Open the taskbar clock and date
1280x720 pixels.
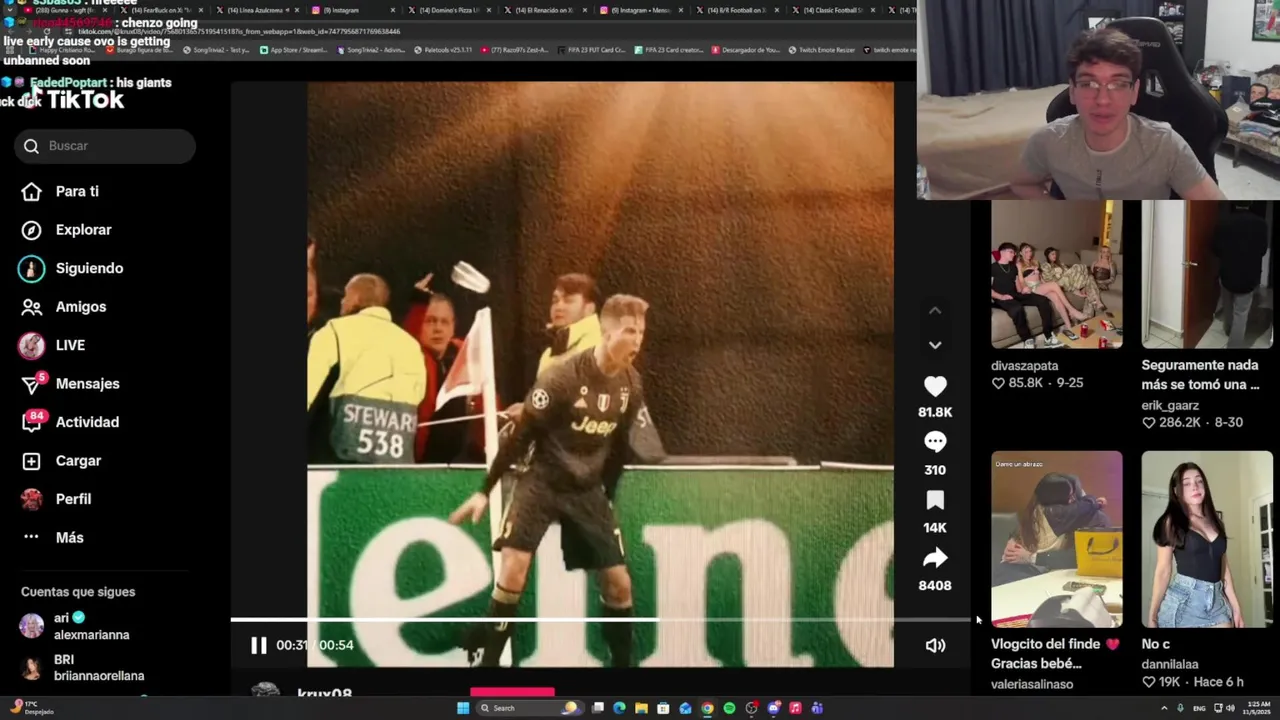point(1257,708)
